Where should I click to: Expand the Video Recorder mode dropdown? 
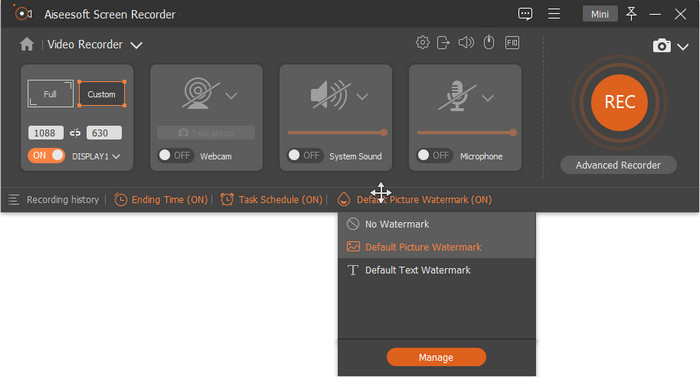point(136,45)
